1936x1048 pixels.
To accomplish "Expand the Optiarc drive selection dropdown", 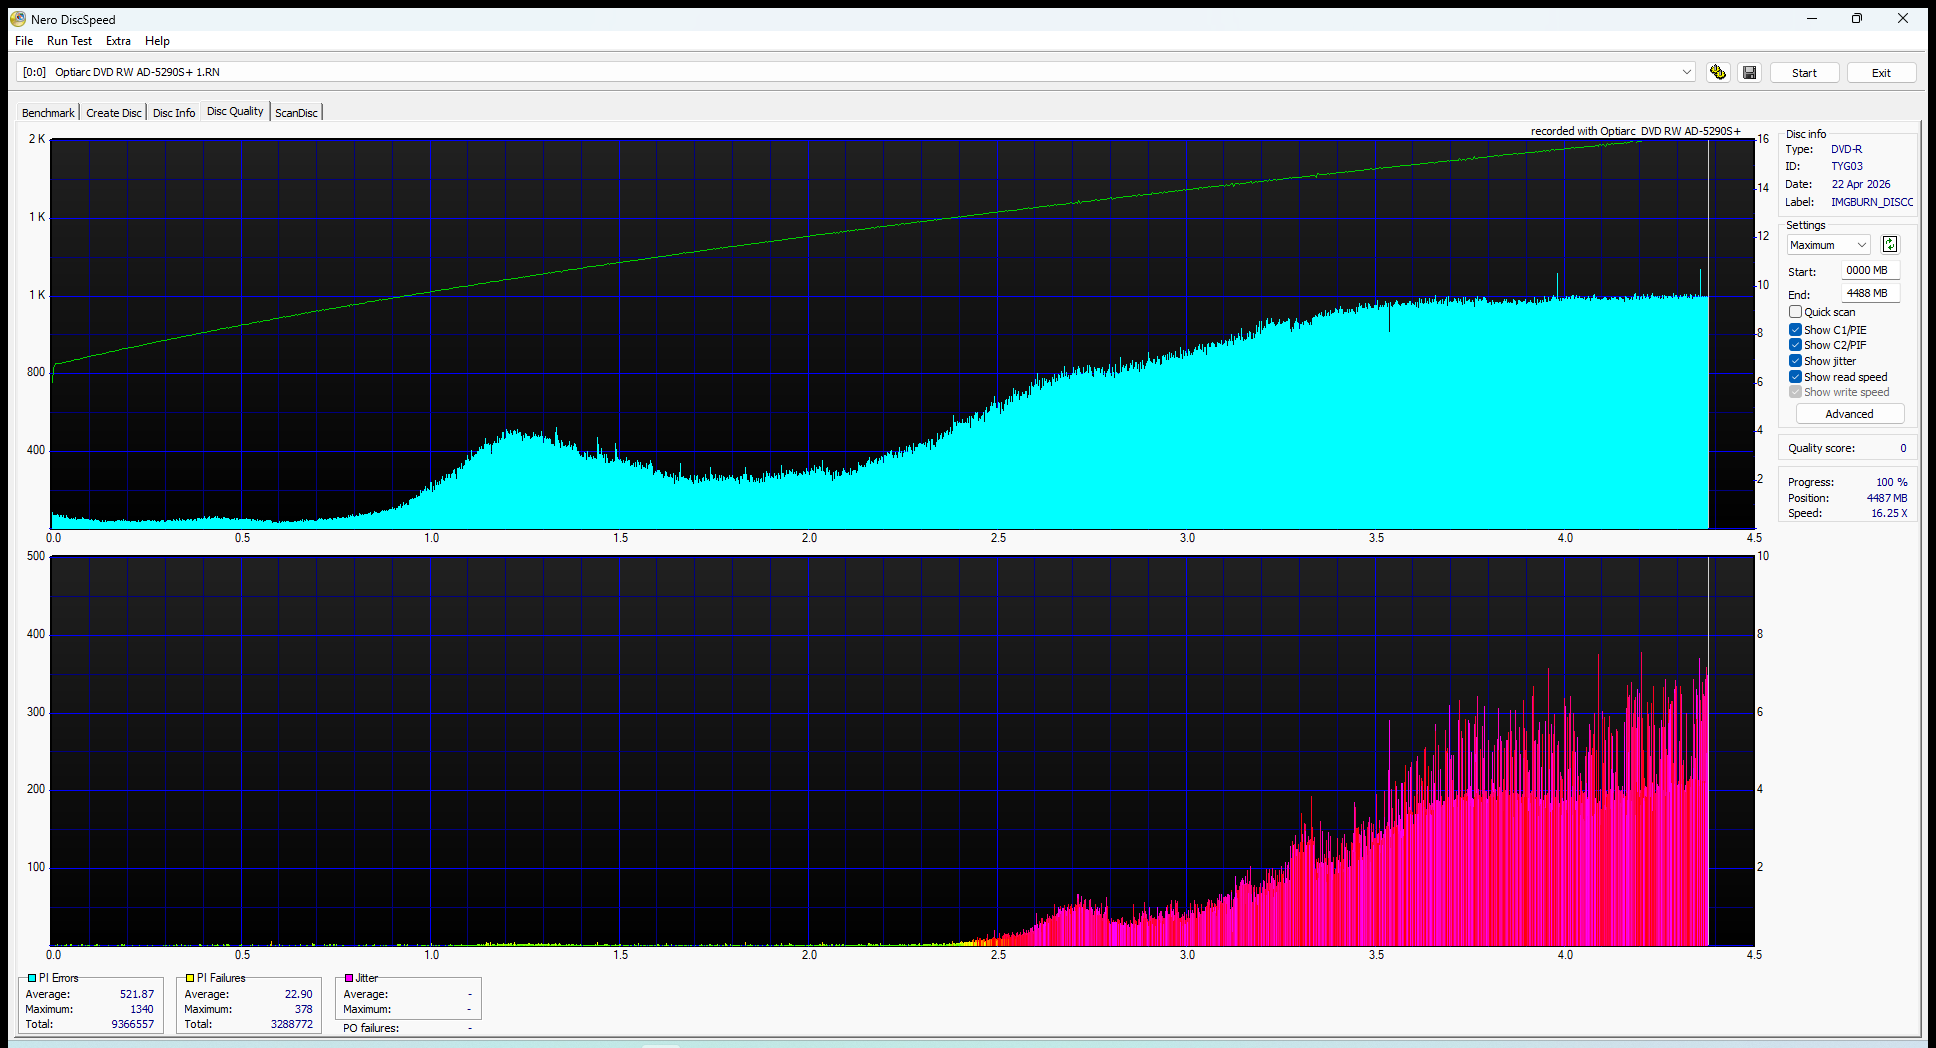I will click(1686, 72).
